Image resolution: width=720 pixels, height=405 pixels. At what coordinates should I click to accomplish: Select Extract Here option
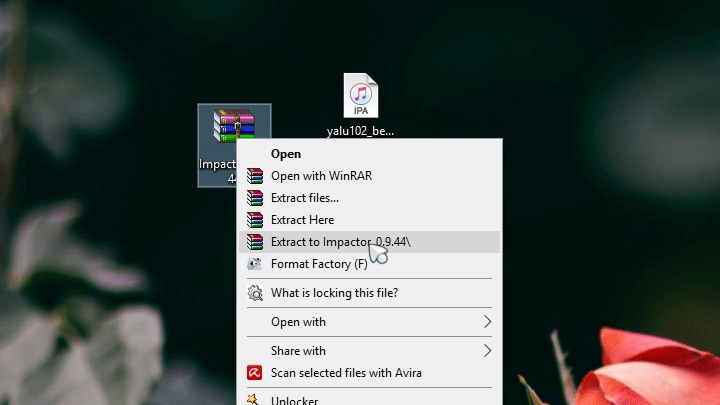pos(369,220)
